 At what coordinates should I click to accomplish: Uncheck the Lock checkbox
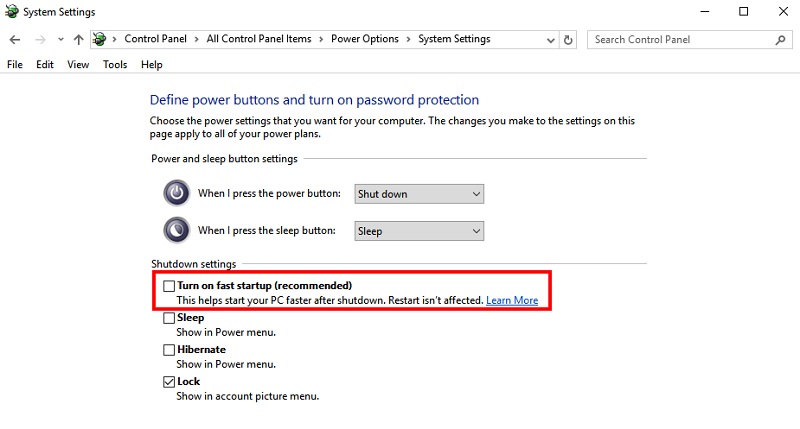tap(169, 382)
